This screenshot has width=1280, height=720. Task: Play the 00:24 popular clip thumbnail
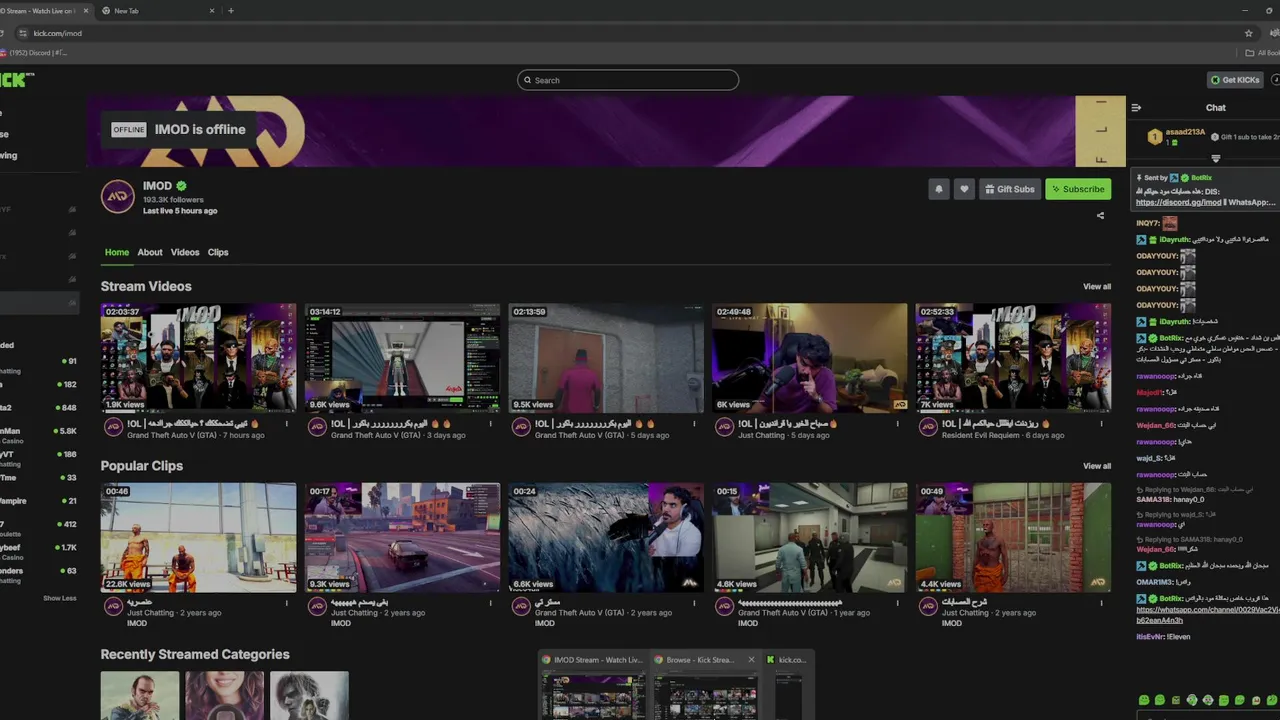pyautogui.click(x=606, y=538)
